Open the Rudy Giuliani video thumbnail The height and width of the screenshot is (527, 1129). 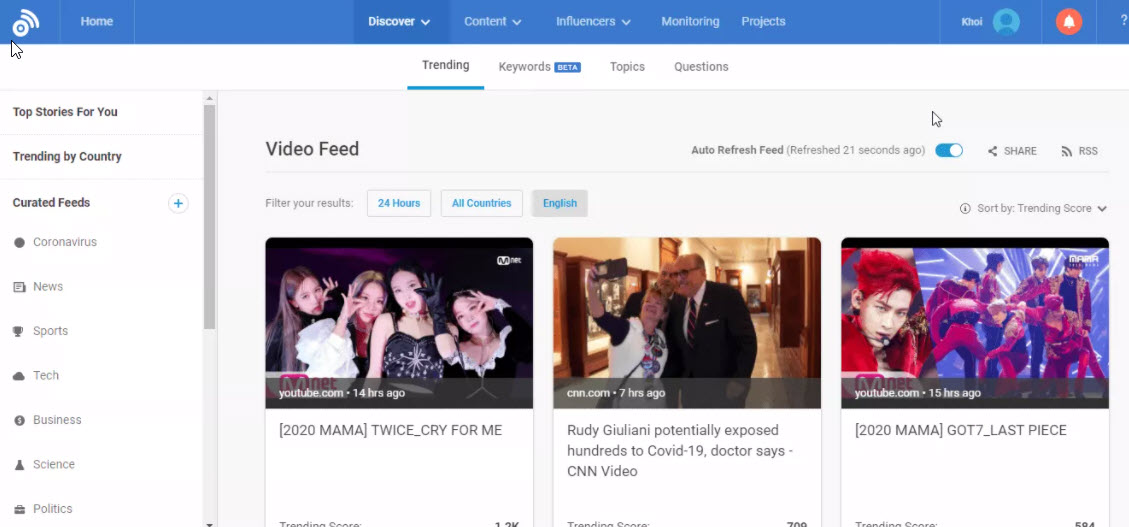[x=687, y=323]
